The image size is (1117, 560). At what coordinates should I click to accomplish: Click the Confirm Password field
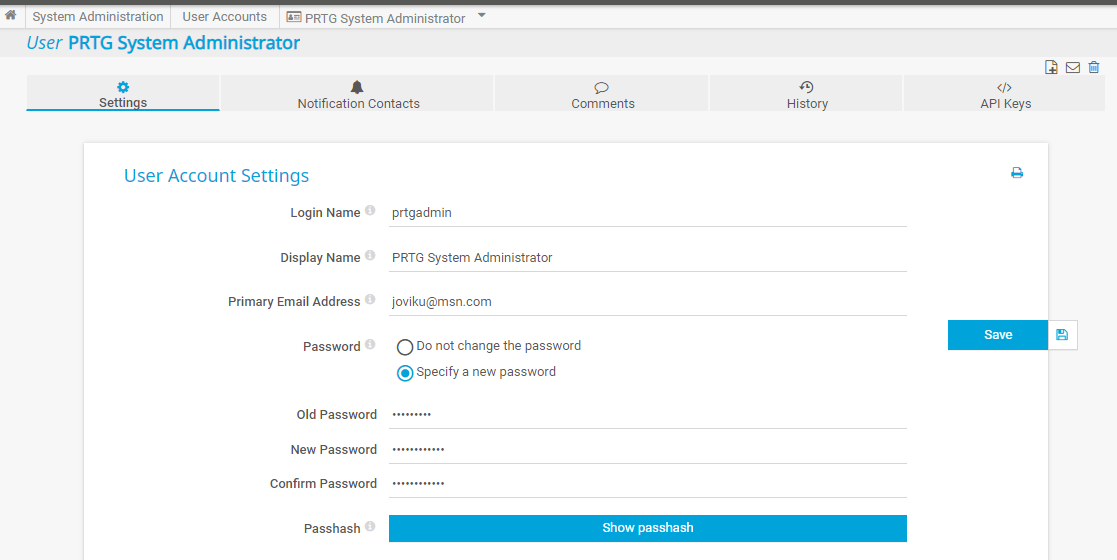point(648,484)
